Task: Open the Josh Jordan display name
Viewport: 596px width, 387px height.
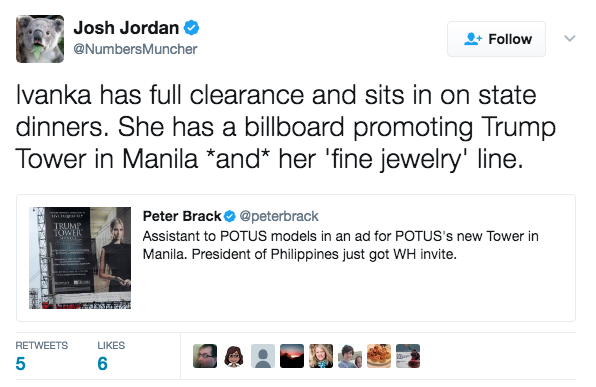Action: pos(126,28)
